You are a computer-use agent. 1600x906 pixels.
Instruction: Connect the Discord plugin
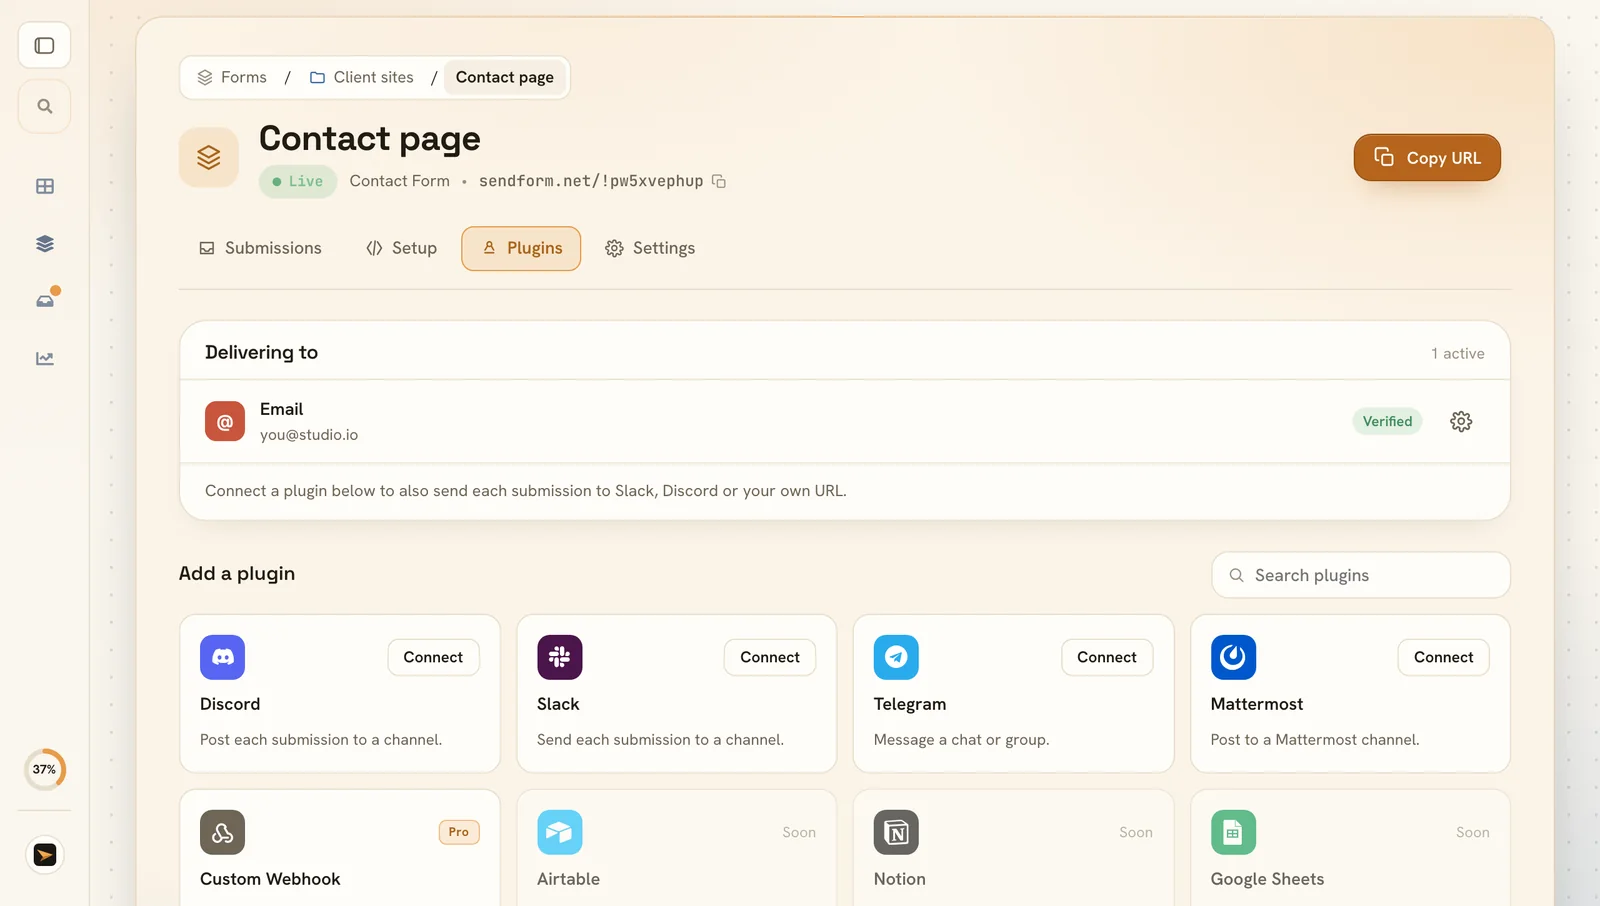pyautogui.click(x=433, y=657)
